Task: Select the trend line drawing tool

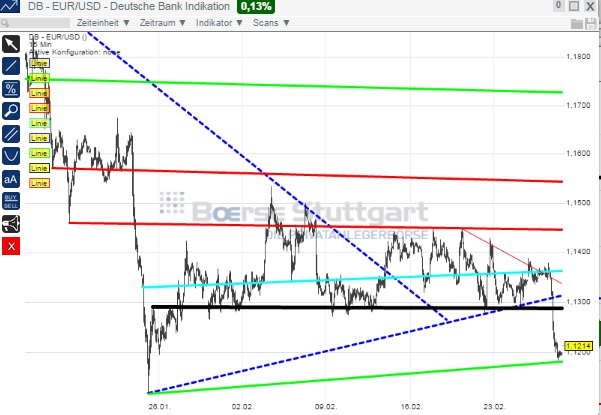Action: [x=11, y=66]
